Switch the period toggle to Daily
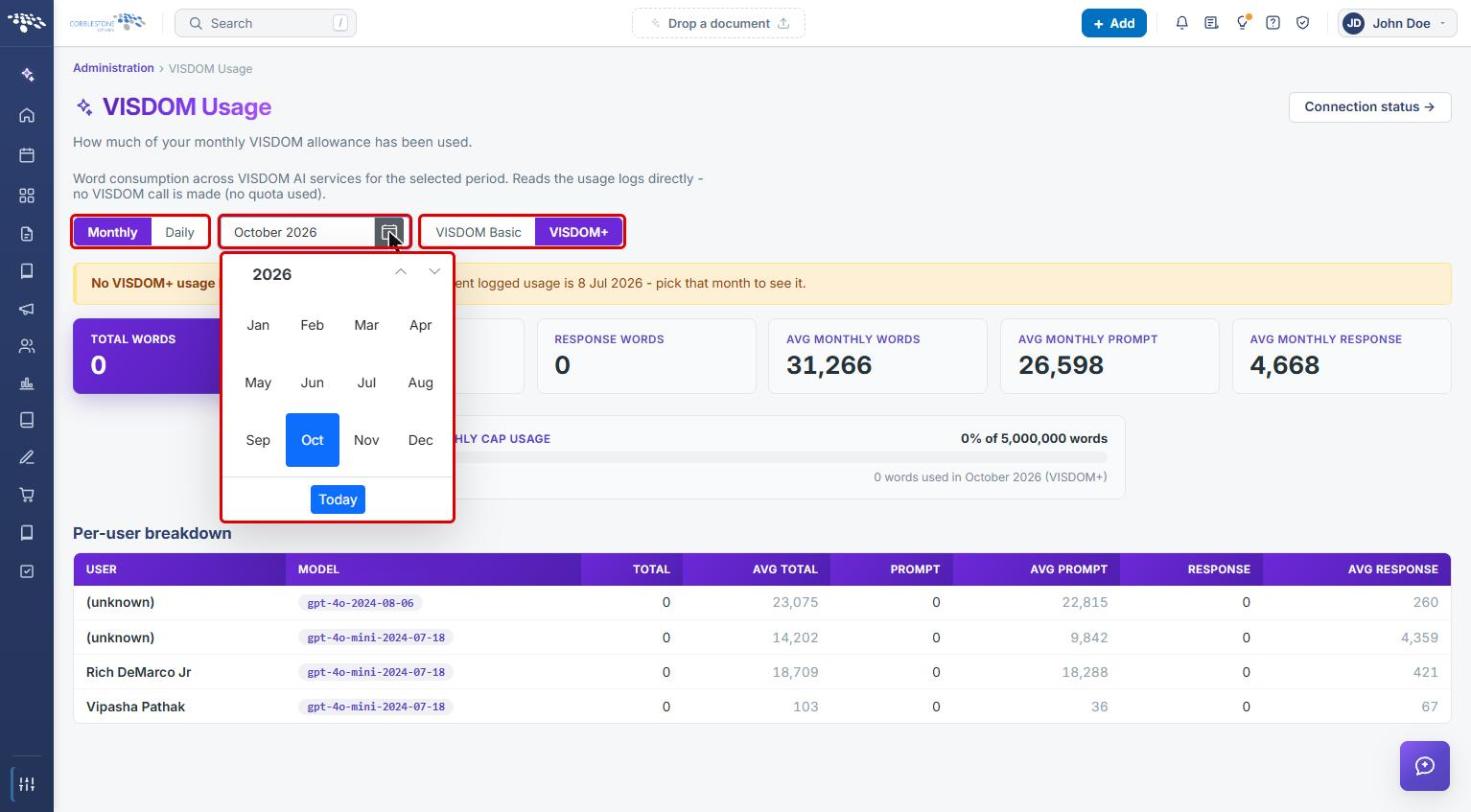The height and width of the screenshot is (812, 1471). [180, 232]
